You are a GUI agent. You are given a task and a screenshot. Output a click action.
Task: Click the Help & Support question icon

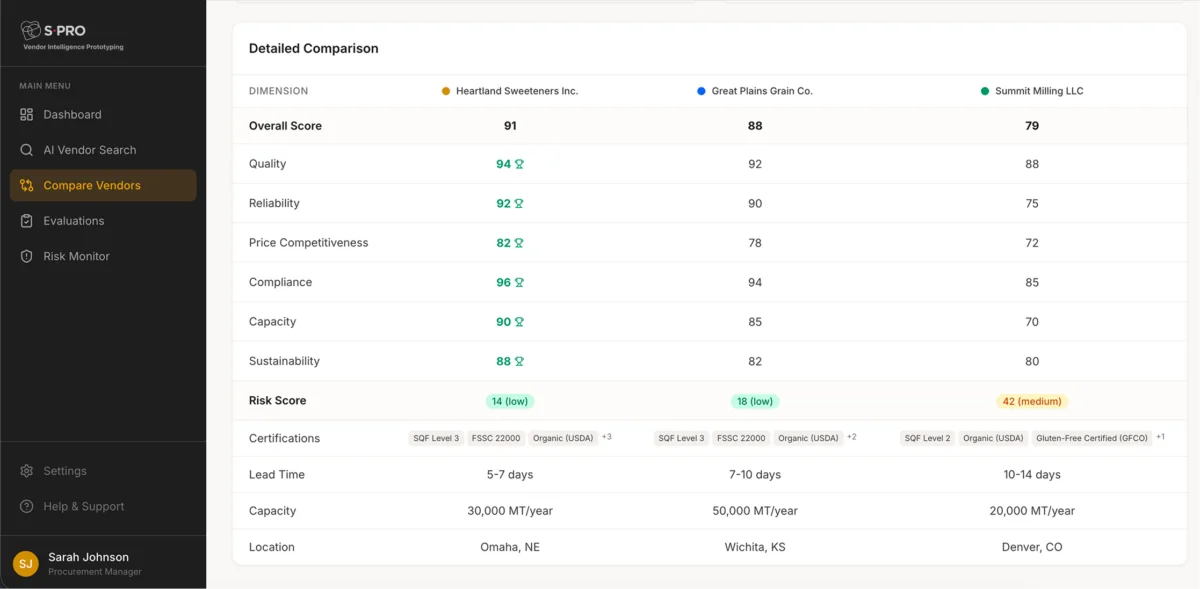(27, 507)
